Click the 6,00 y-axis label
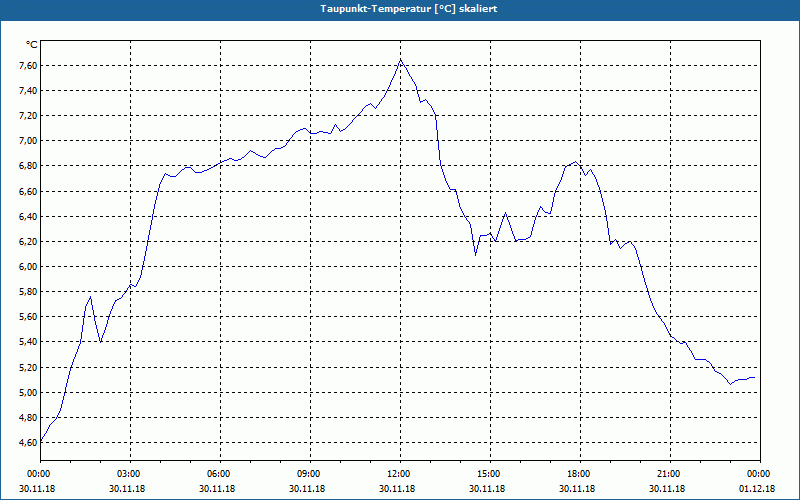Screen dimensions: 800x500 coord(28,267)
